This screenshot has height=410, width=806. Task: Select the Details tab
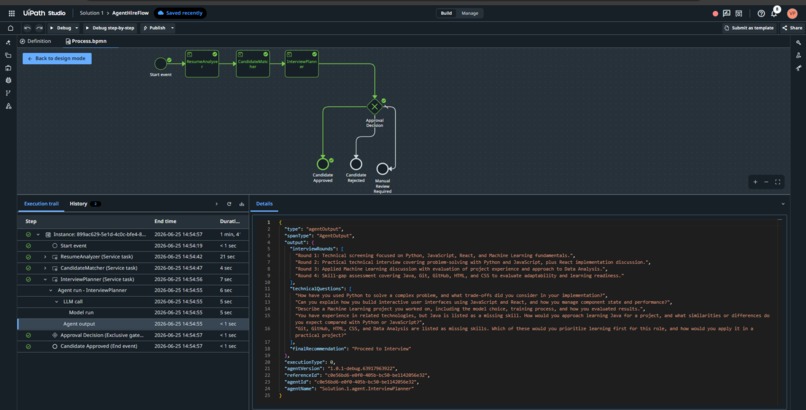point(264,204)
